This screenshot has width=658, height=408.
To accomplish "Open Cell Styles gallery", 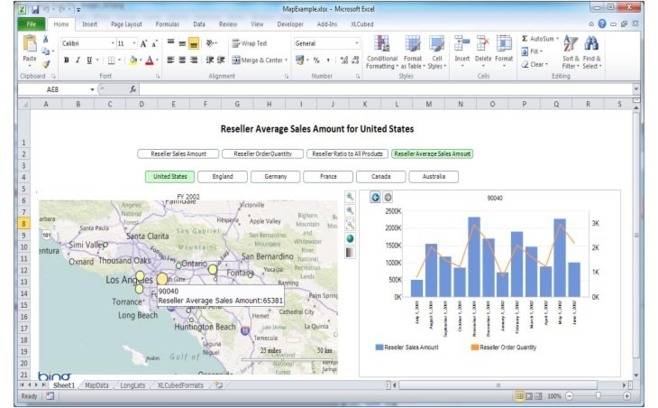I will (x=437, y=52).
